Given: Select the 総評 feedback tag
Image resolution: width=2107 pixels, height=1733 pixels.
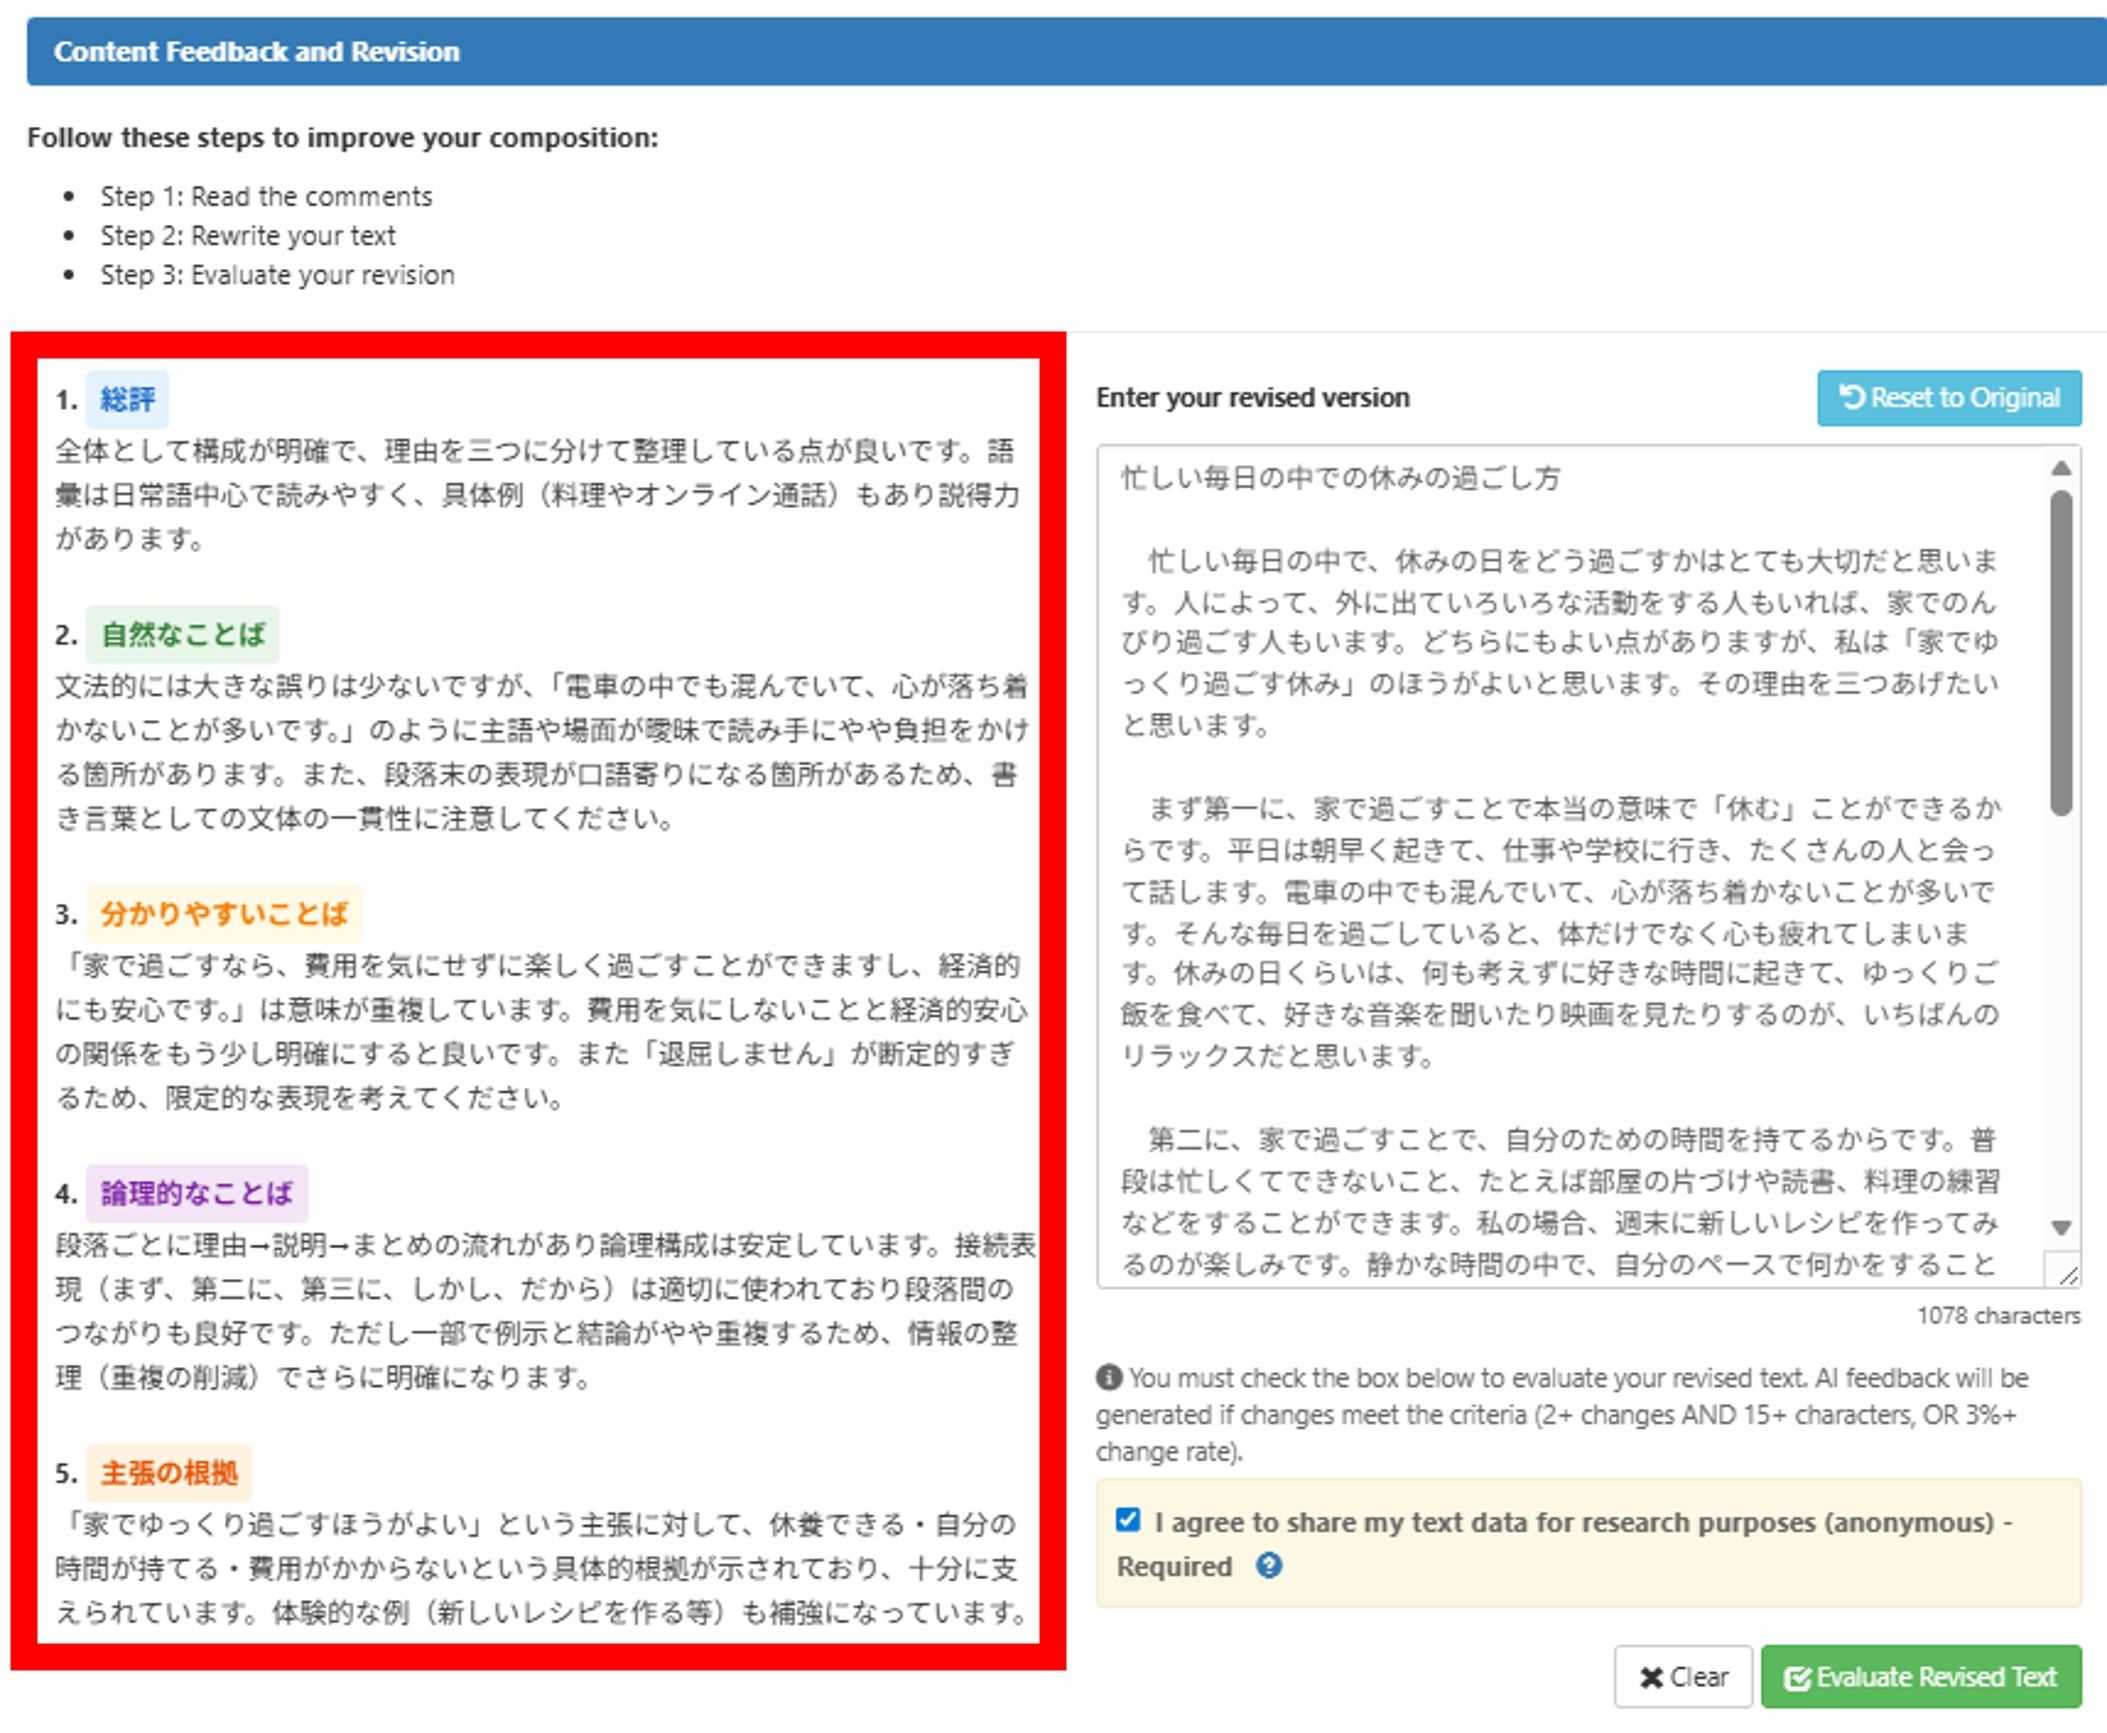Looking at the screenshot, I should (127, 399).
